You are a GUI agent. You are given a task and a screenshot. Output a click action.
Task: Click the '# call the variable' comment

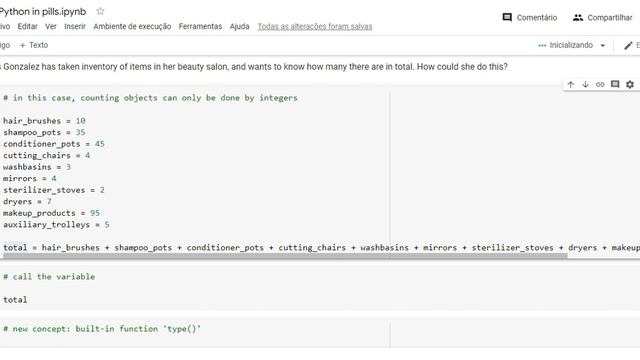pos(49,277)
